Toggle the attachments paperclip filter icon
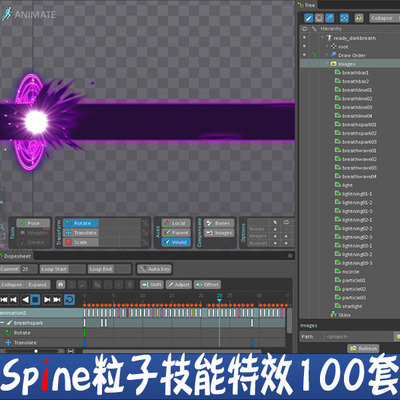The width and height of the screenshot is (400, 400). (330, 18)
